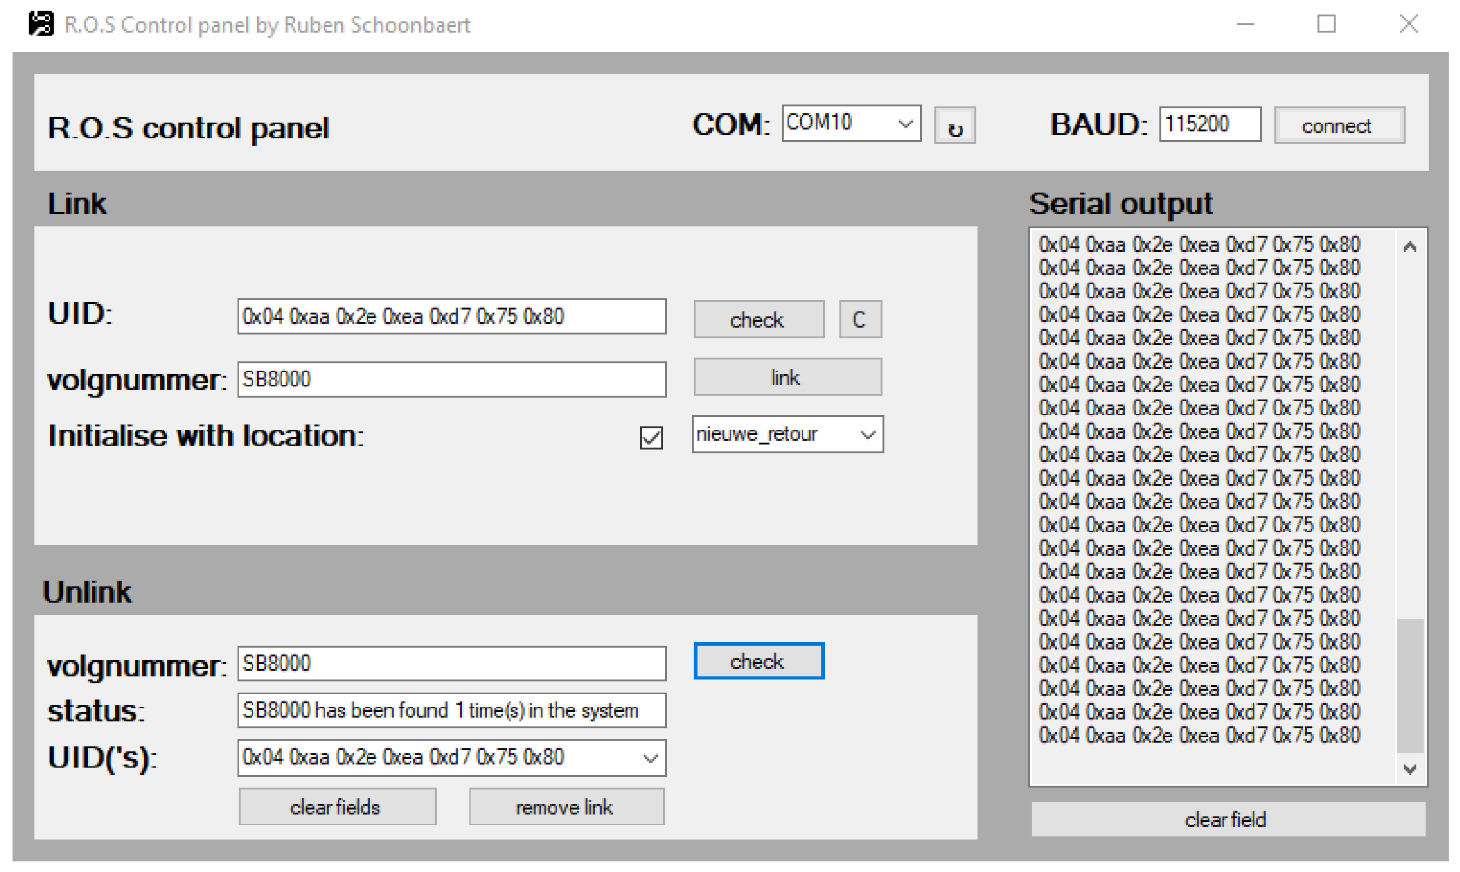
Task: Click the remove link button
Action: pyautogui.click(x=566, y=807)
